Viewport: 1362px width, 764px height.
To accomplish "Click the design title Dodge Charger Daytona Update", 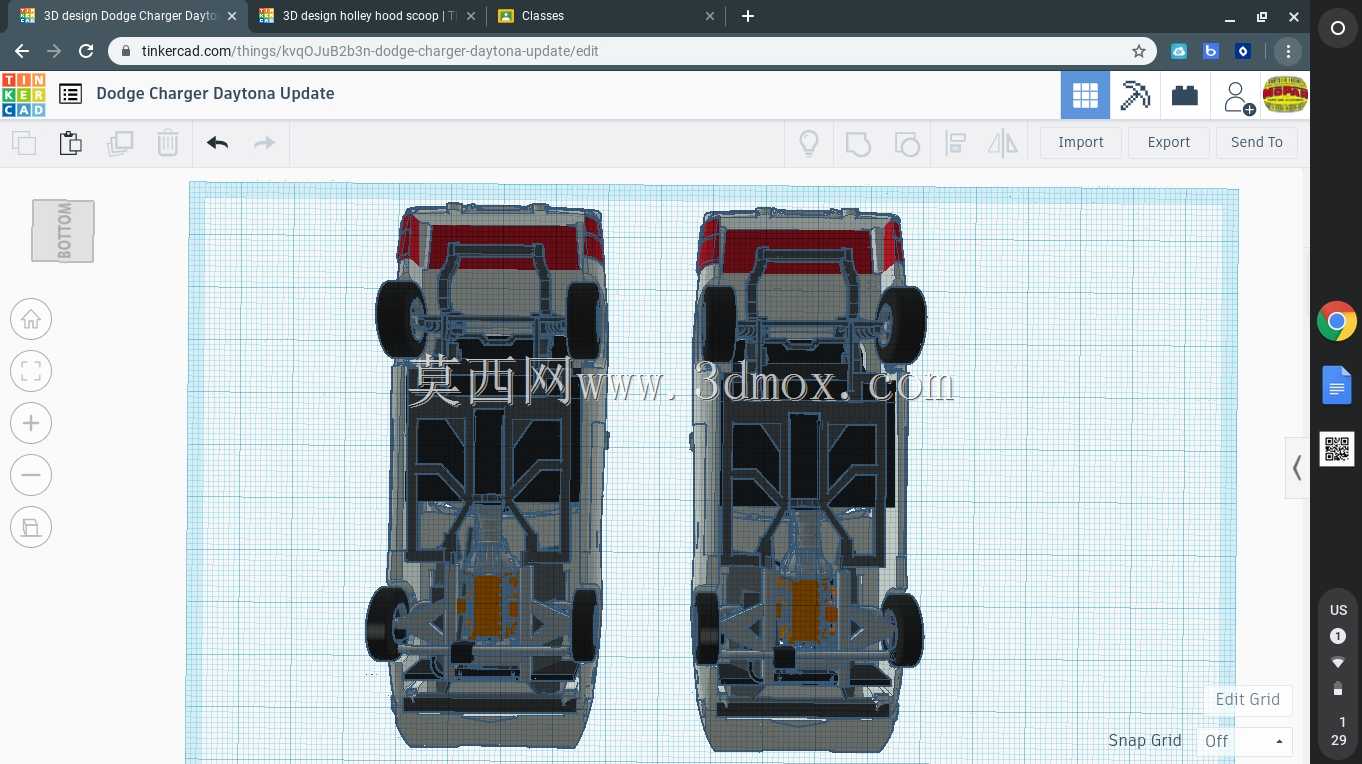I will tap(215, 94).
